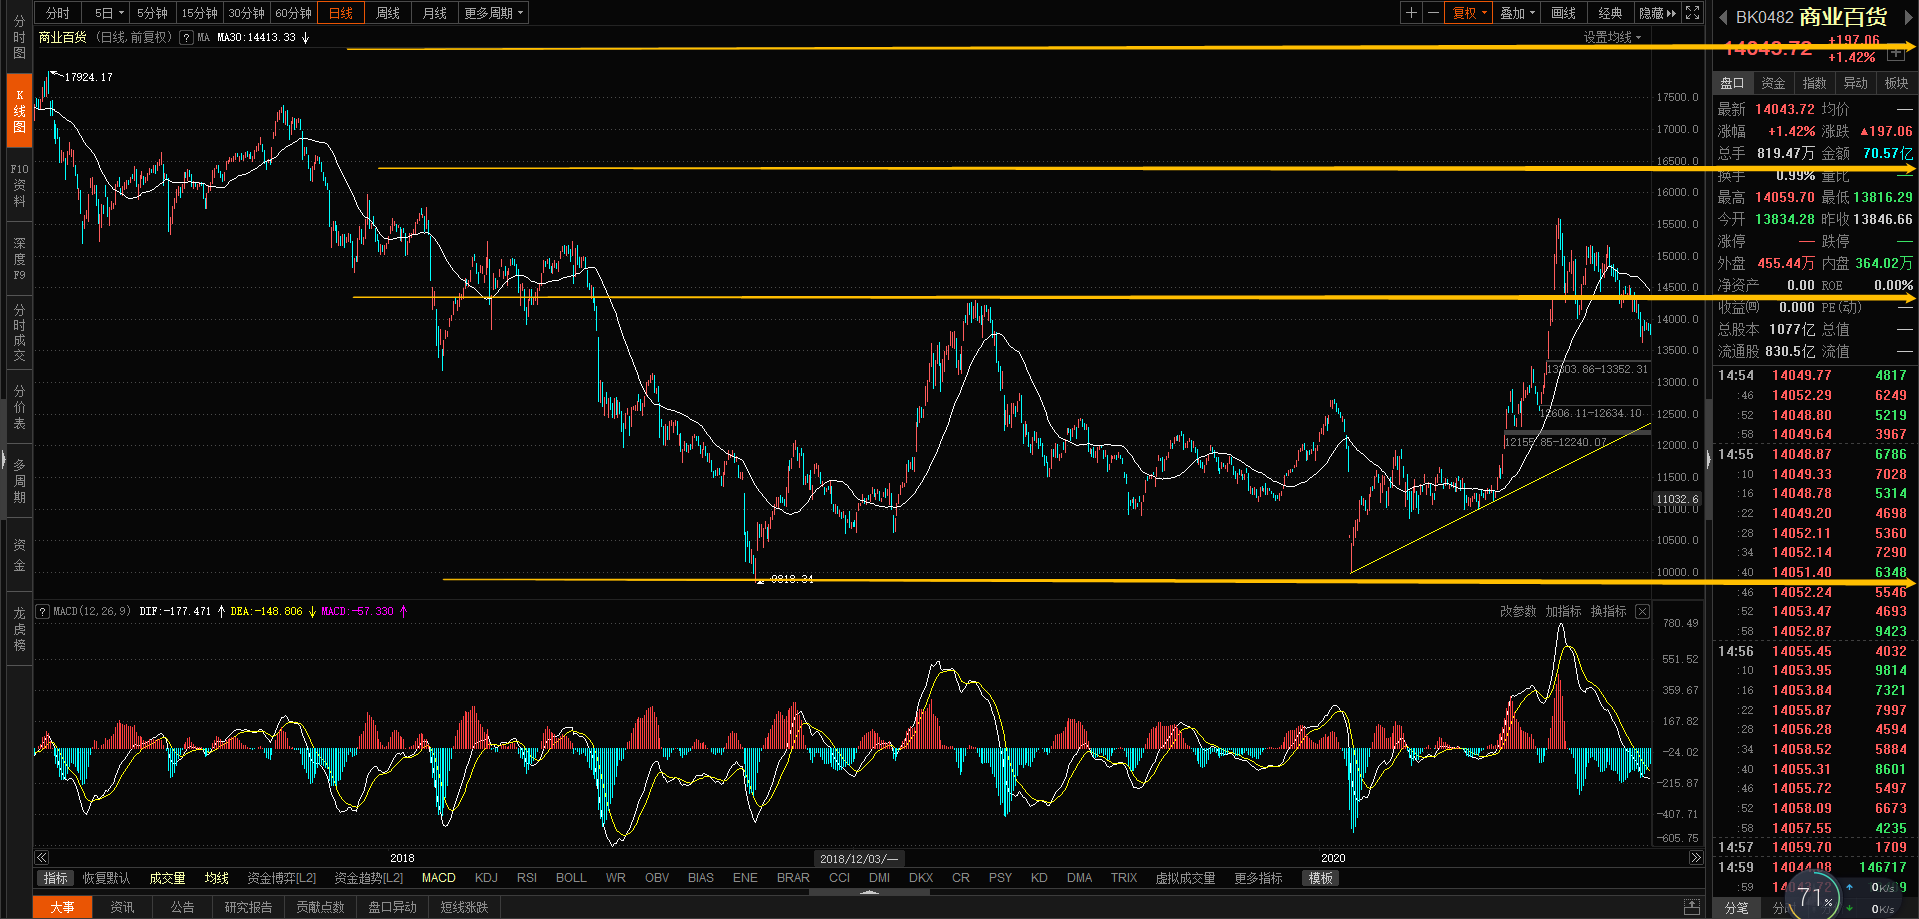Viewport: 1919px width, 919px height.
Task: Open 多周期 sidebar item
Action: click(x=19, y=481)
